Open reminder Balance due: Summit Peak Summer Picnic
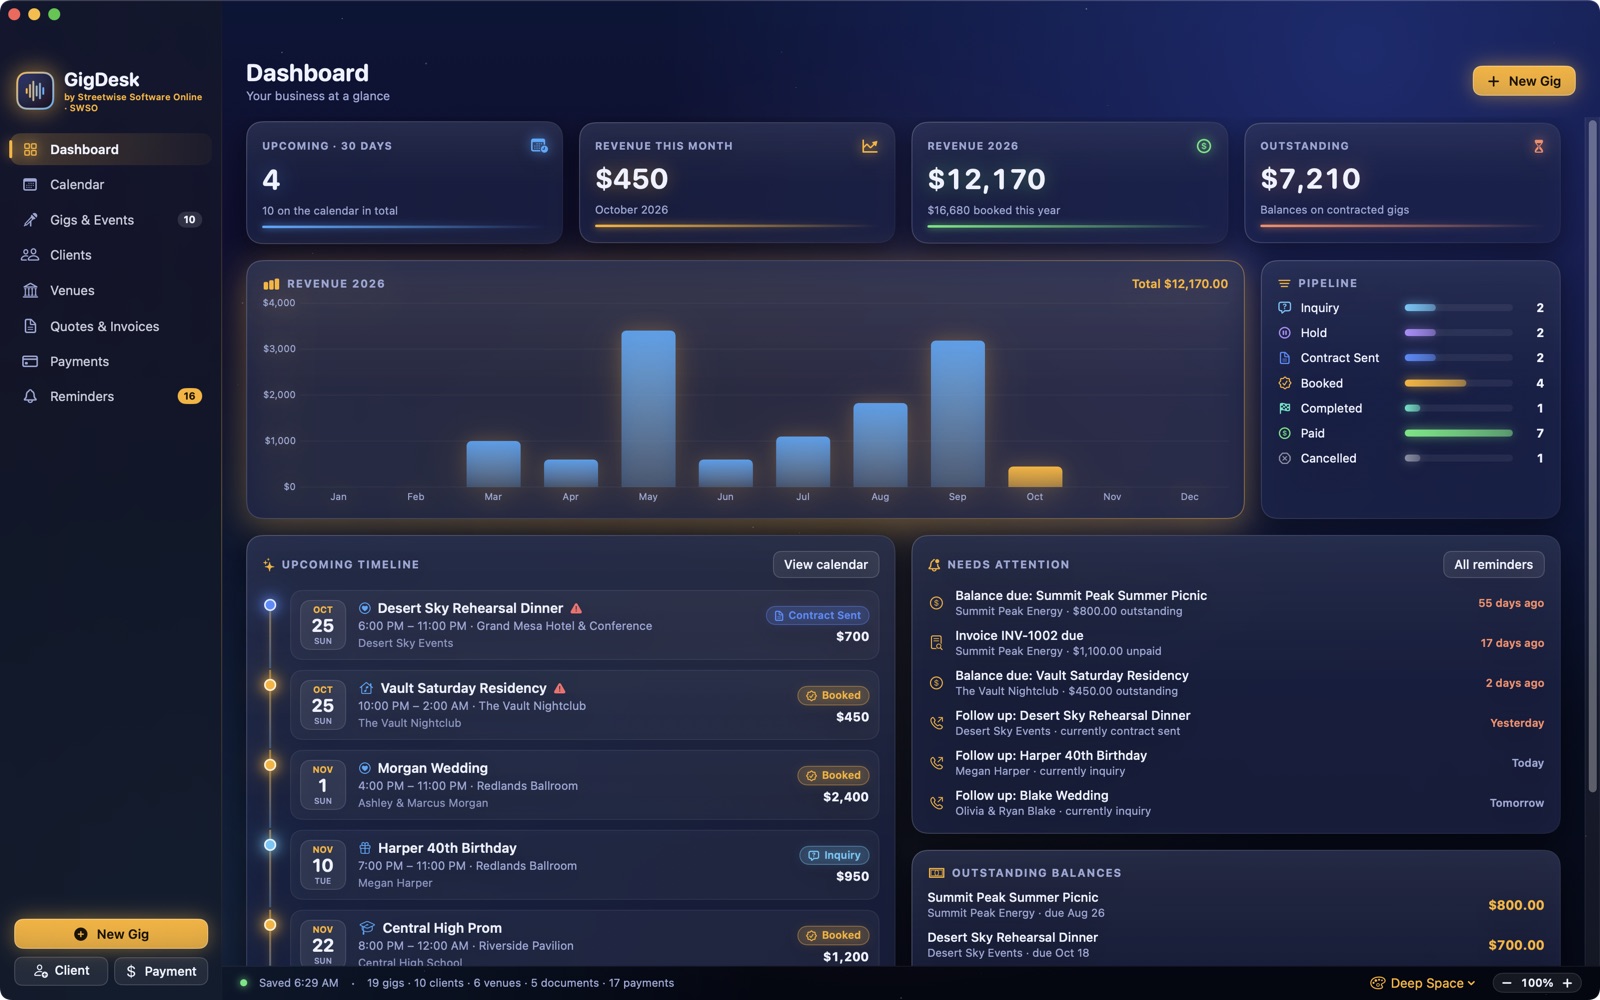The image size is (1600, 1000). [1236, 603]
